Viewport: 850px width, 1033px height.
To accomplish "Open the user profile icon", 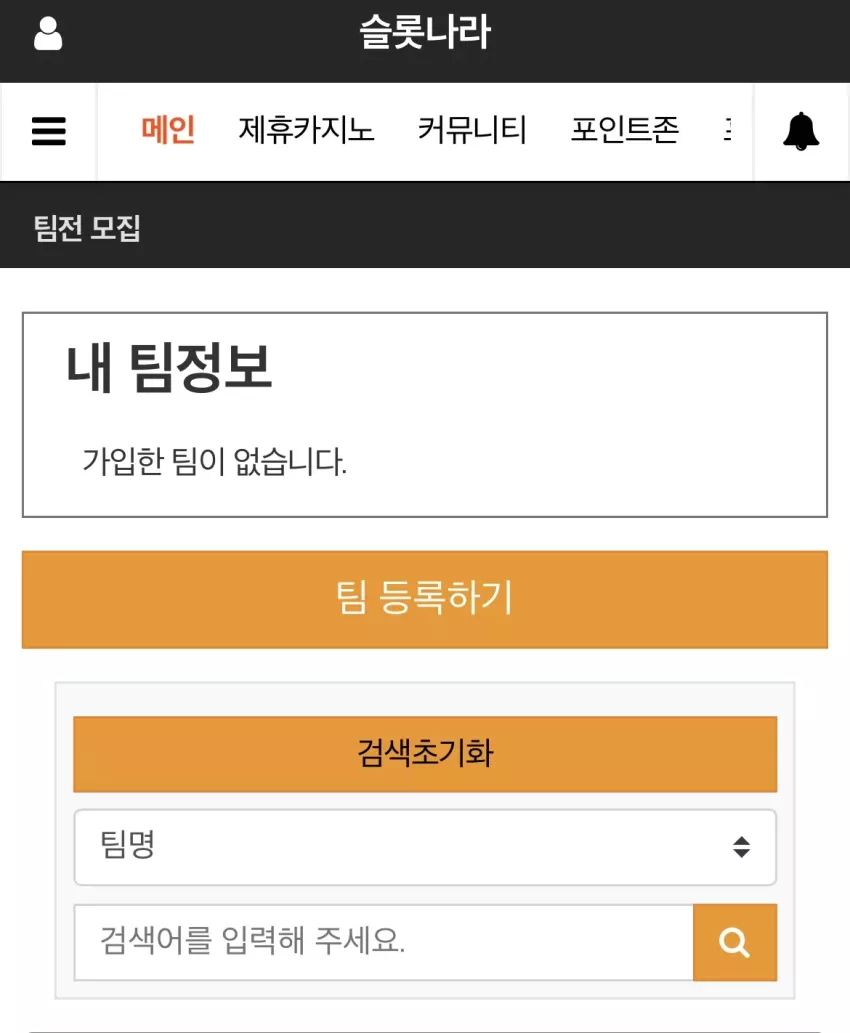I will coord(48,34).
